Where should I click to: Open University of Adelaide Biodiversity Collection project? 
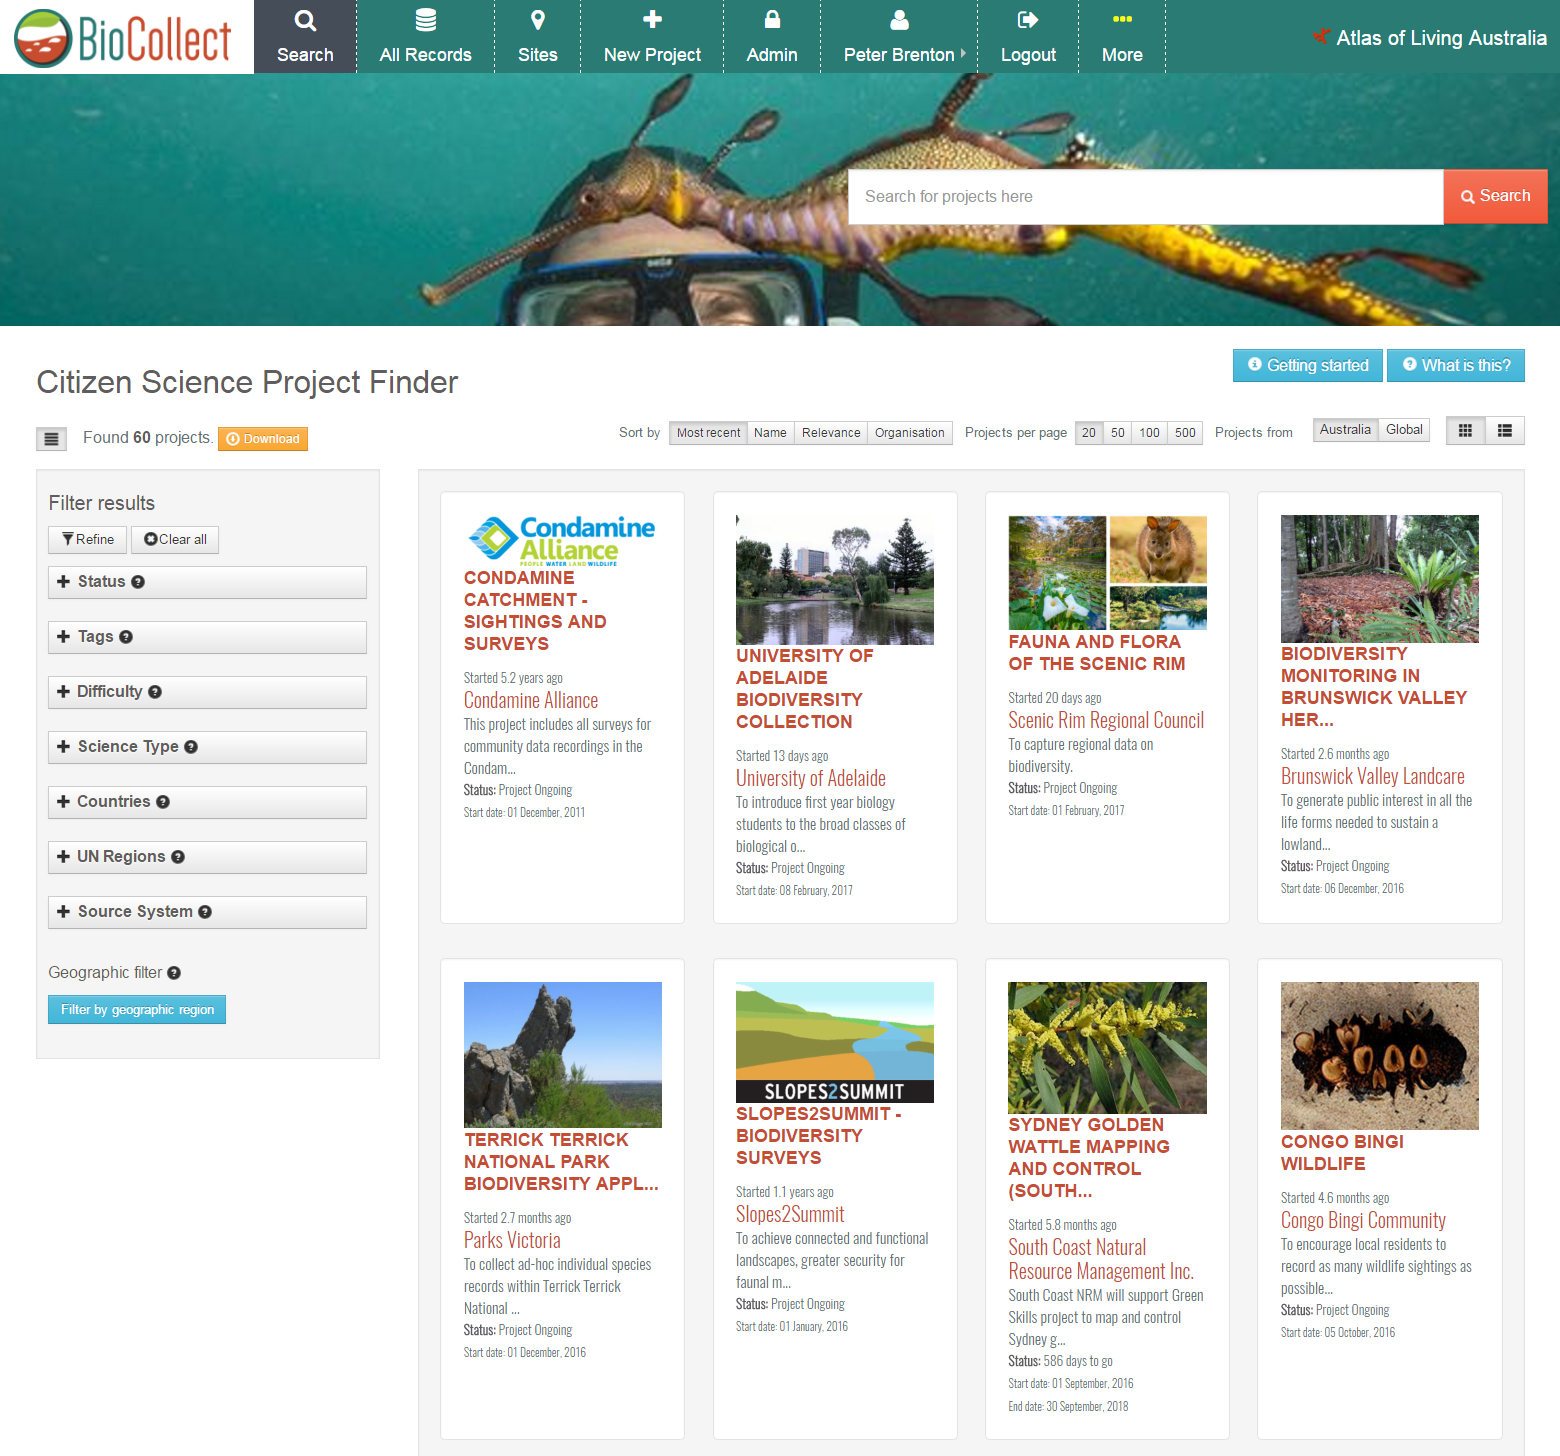pyautogui.click(x=804, y=689)
